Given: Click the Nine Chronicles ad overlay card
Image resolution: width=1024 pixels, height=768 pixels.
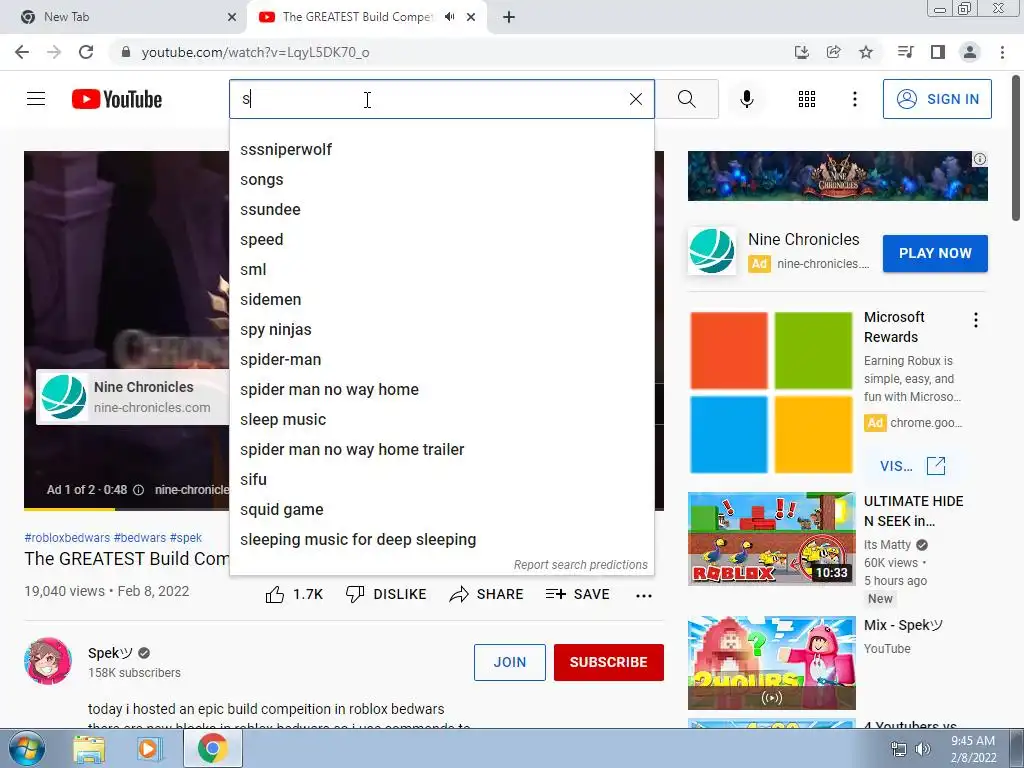Looking at the screenshot, I should [x=133, y=397].
